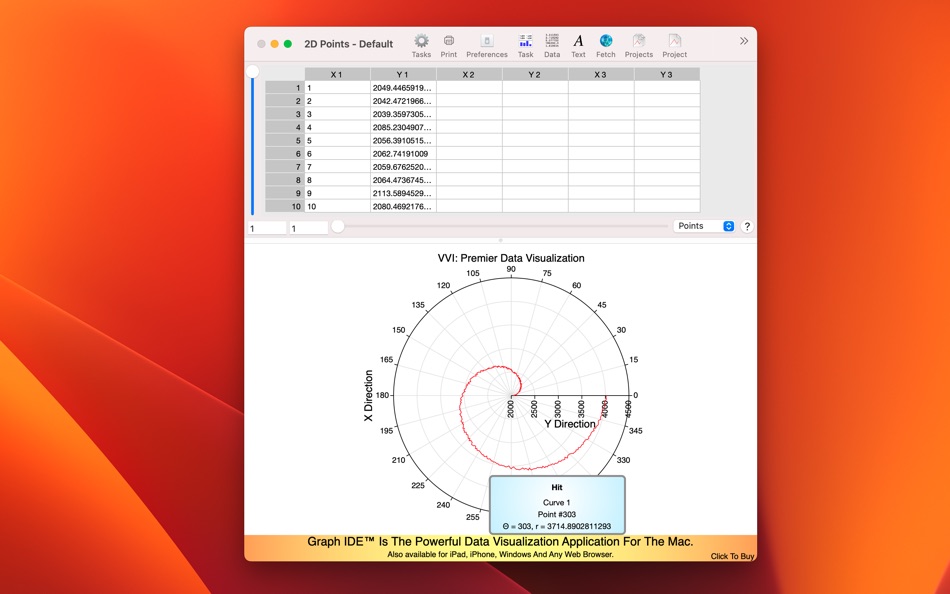Click the 90 degree angle label
The width and height of the screenshot is (950, 594).
[x=511, y=269]
